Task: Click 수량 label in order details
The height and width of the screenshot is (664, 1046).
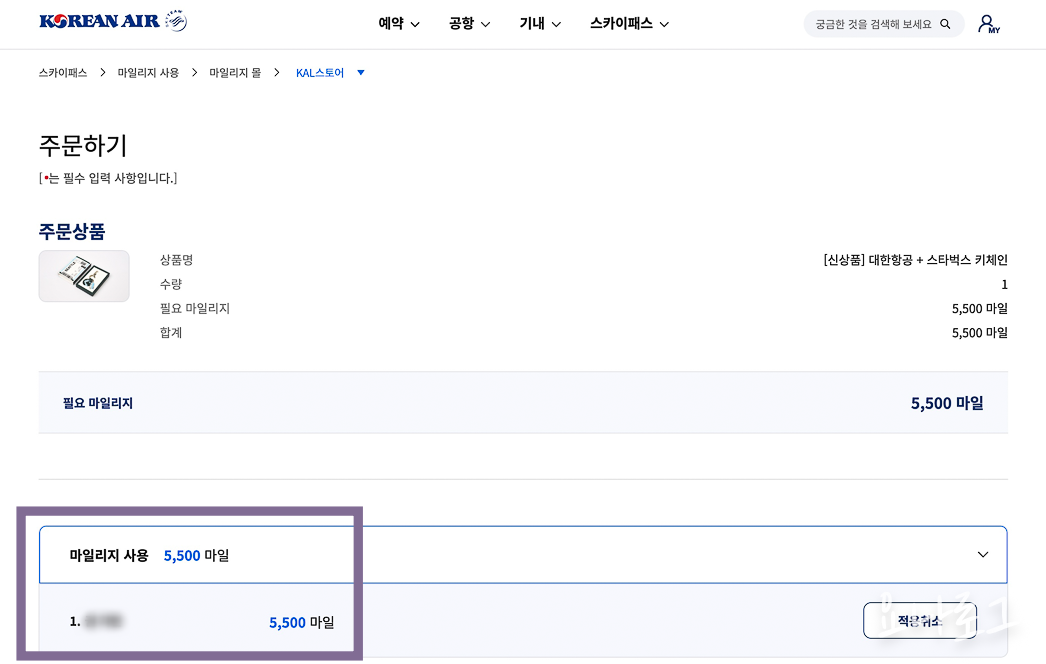Action: pyautogui.click(x=171, y=284)
